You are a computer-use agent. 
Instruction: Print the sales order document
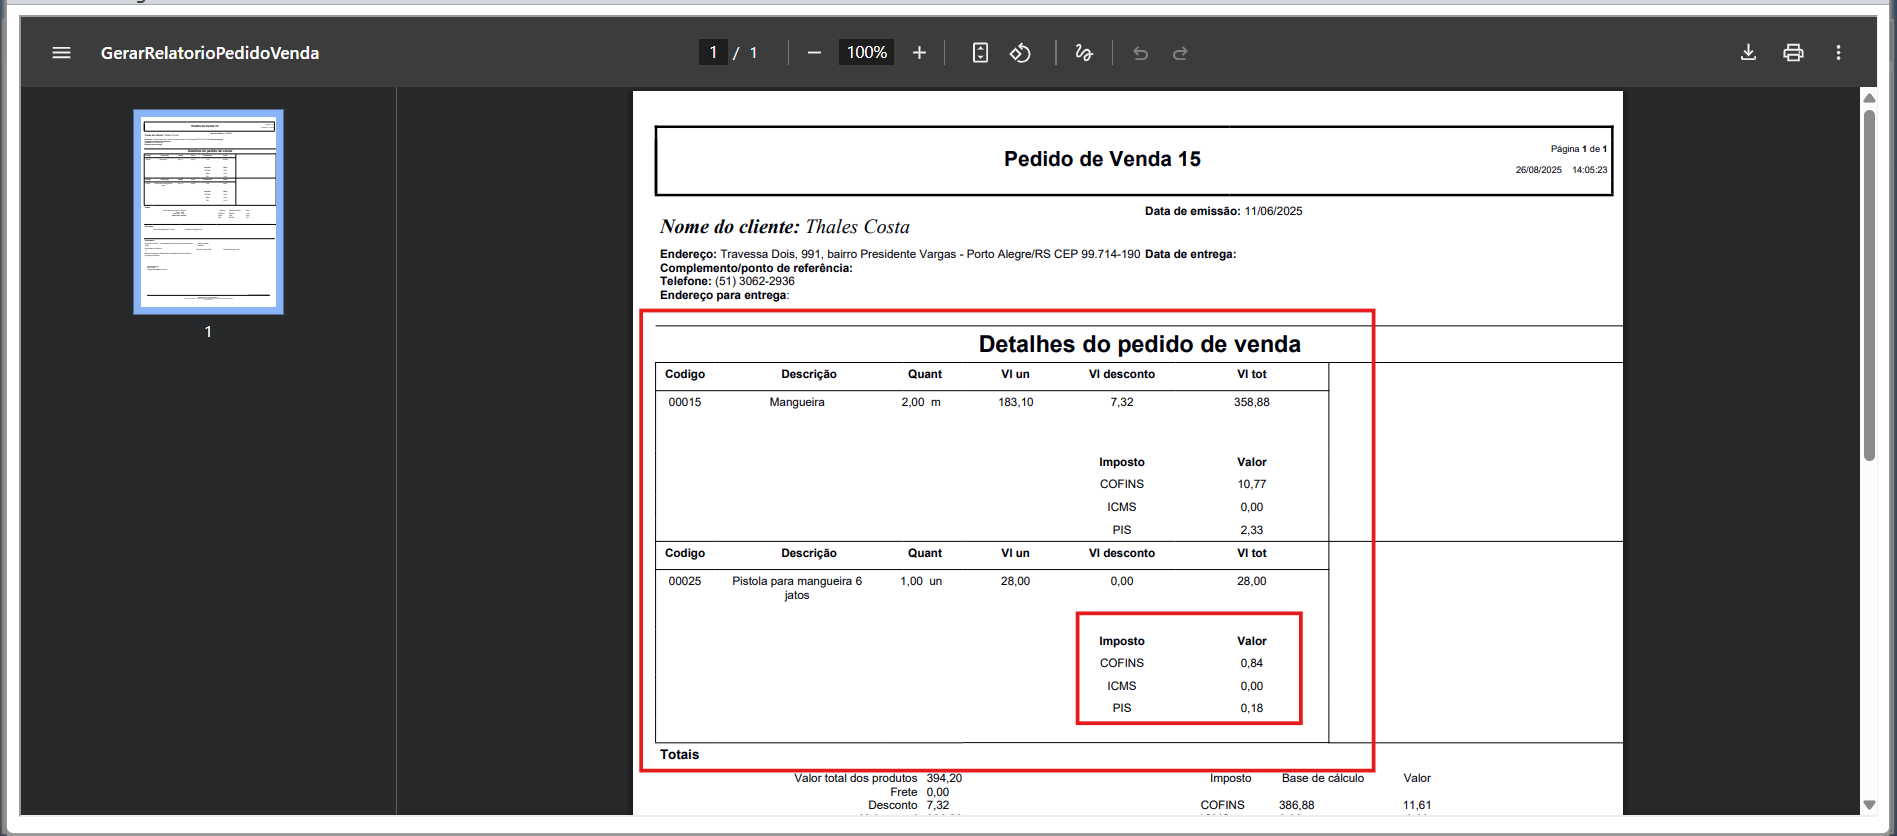(1793, 53)
